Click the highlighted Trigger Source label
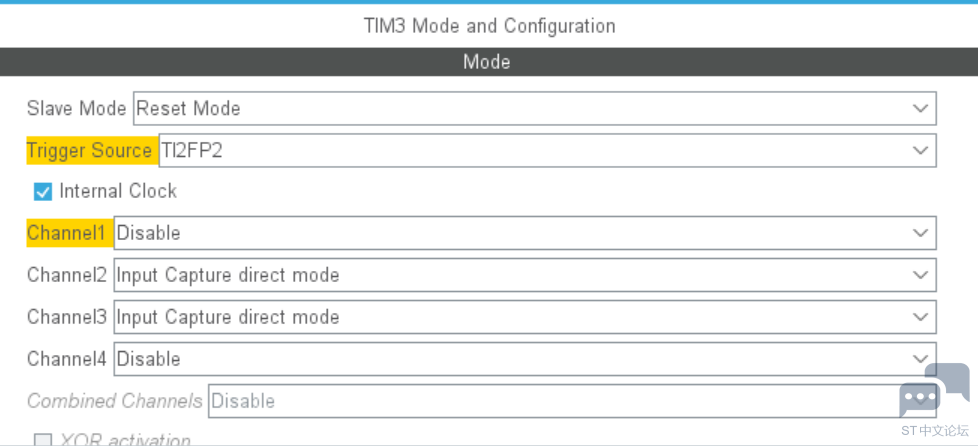The height and width of the screenshot is (446, 978). tap(90, 150)
